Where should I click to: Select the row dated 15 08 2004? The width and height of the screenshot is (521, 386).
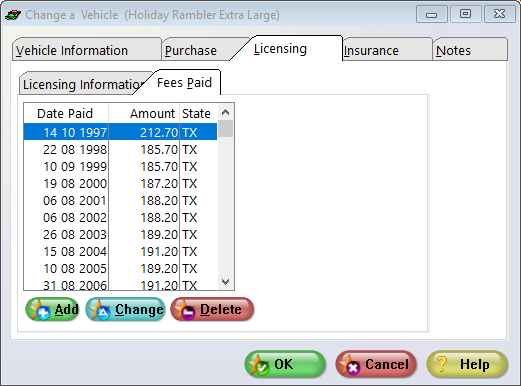tap(120, 251)
